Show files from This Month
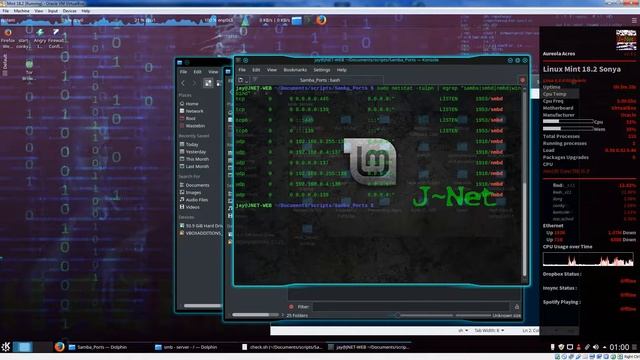 [x=194, y=159]
